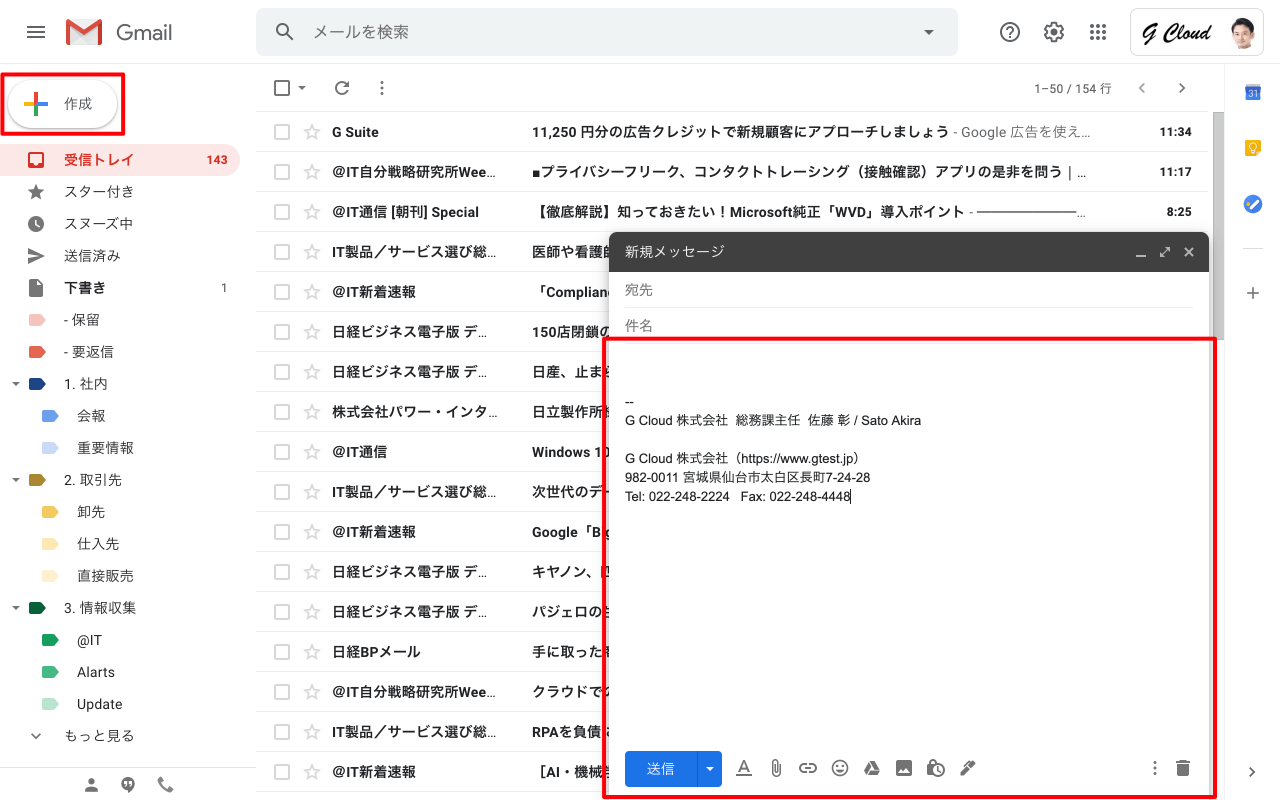Open formatting options in compose toolbar
Viewport: 1280px width, 800px height.
click(744, 768)
